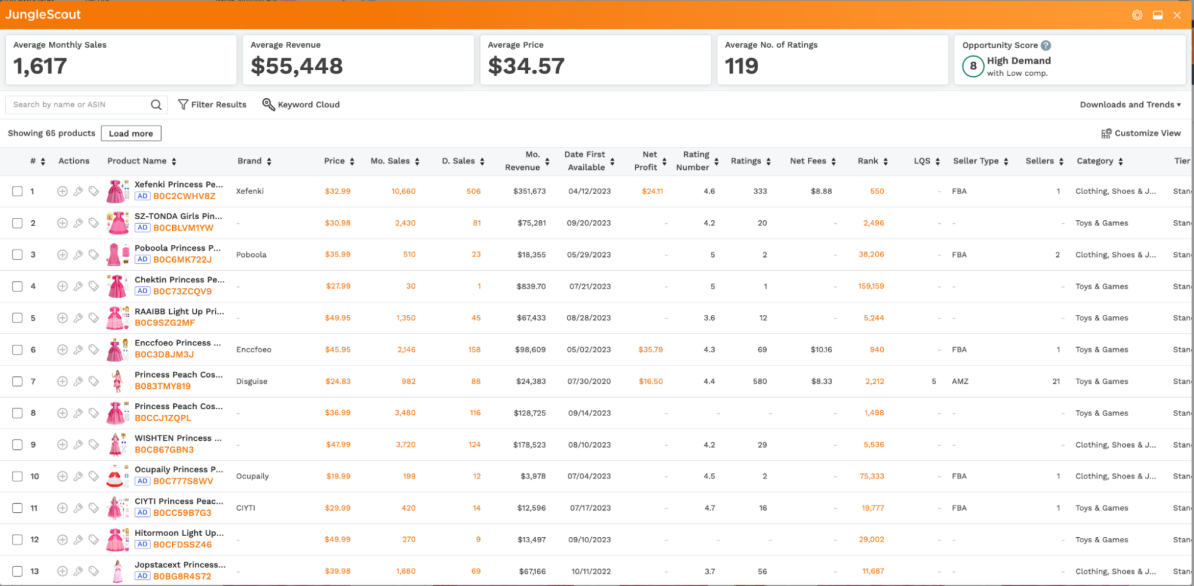Sort table by Mo. Sales column
Screen dimensions: 1194x586
pos(417,162)
